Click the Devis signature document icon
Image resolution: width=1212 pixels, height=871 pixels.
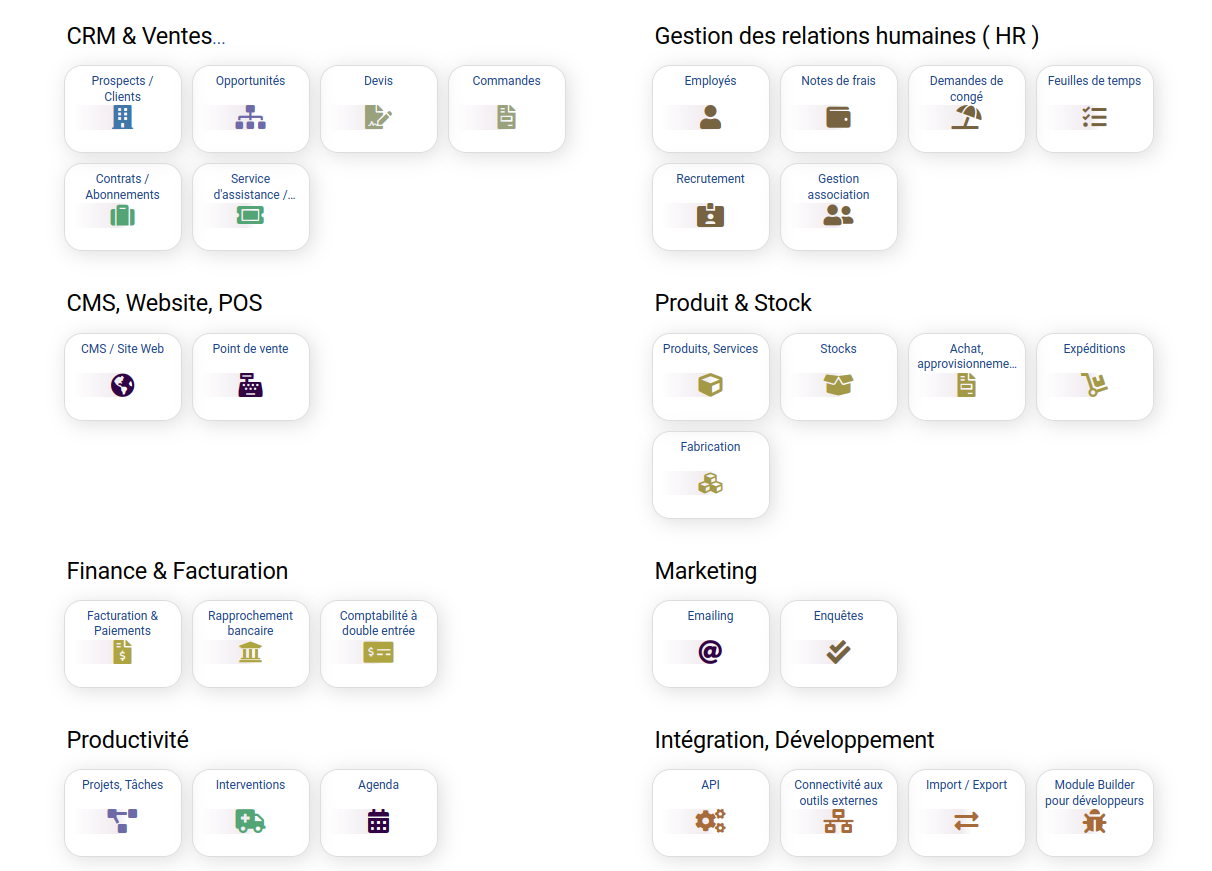pyautogui.click(x=378, y=117)
